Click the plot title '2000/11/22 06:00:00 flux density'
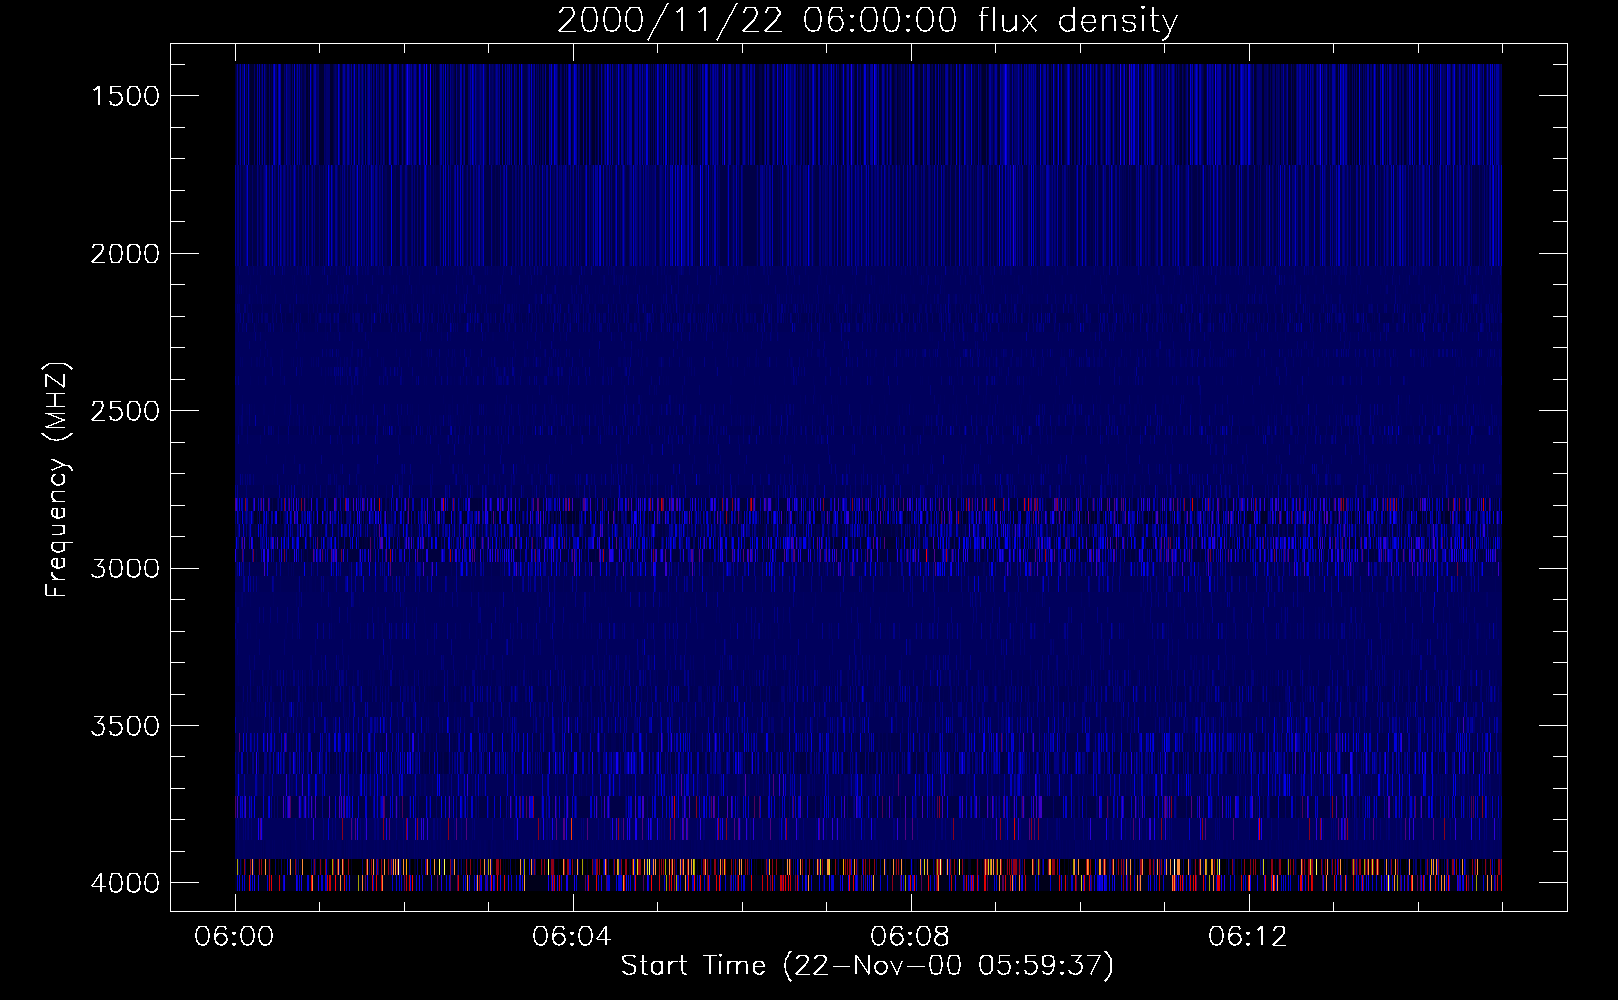Viewport: 1618px width, 1000px height. point(867,21)
